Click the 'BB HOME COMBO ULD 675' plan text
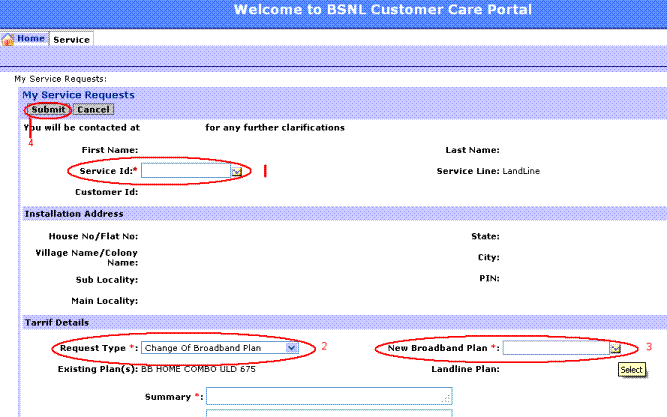667x417 pixels. (198, 369)
